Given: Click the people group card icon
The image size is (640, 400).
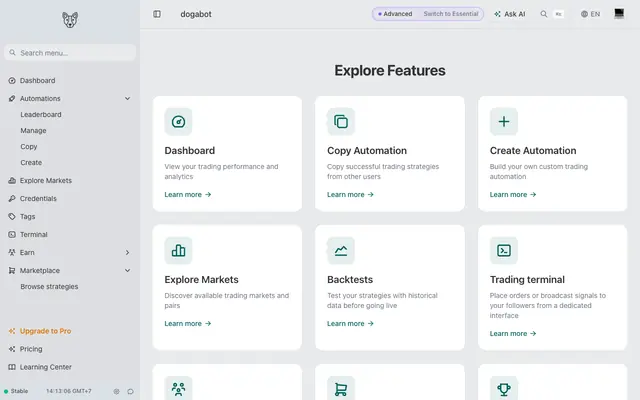Looking at the screenshot, I should (x=178, y=389).
